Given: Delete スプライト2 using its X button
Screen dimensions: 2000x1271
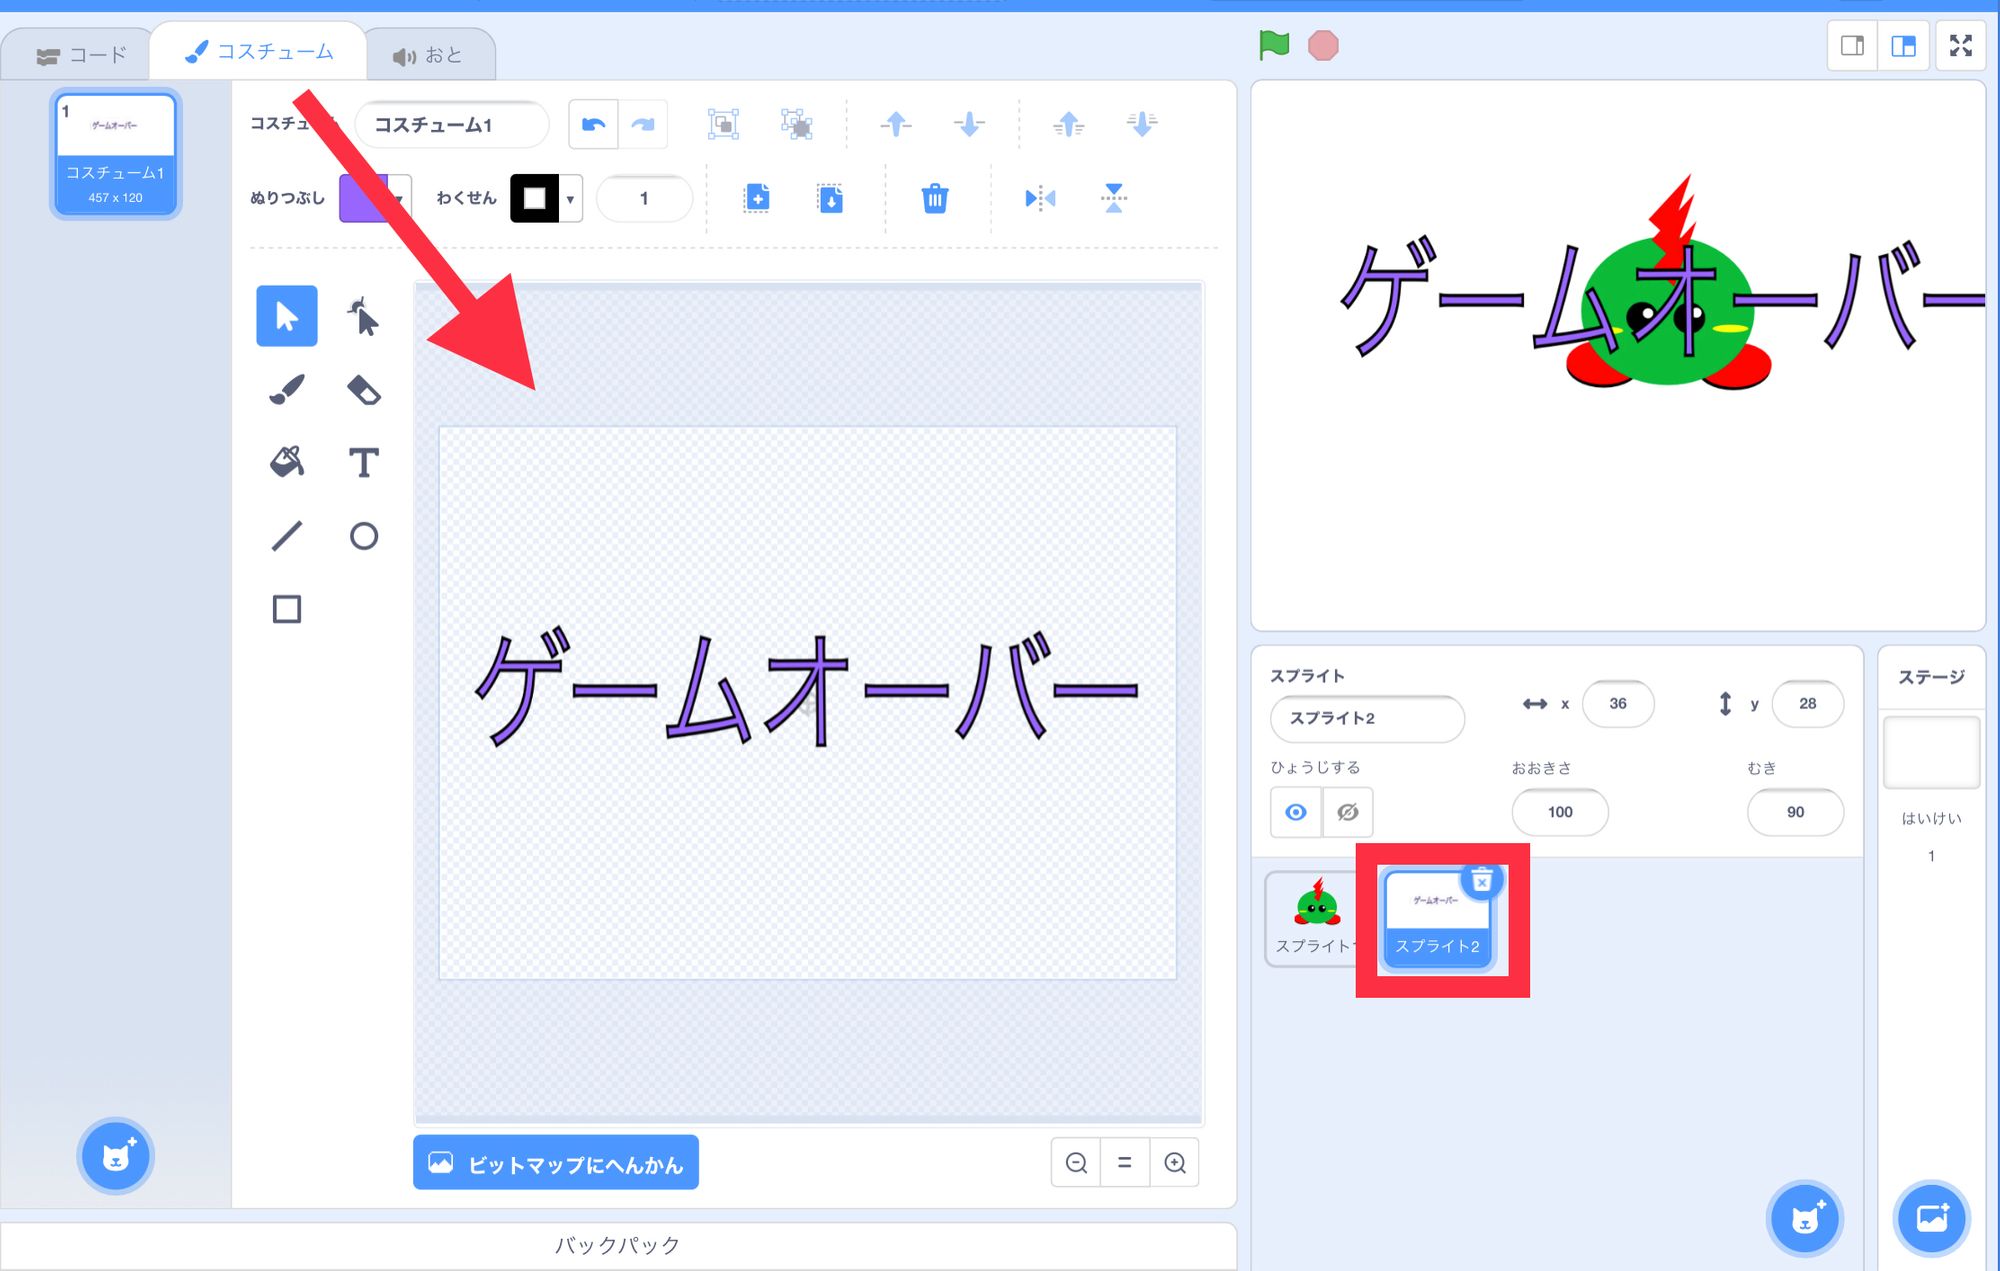Looking at the screenshot, I should [1480, 880].
